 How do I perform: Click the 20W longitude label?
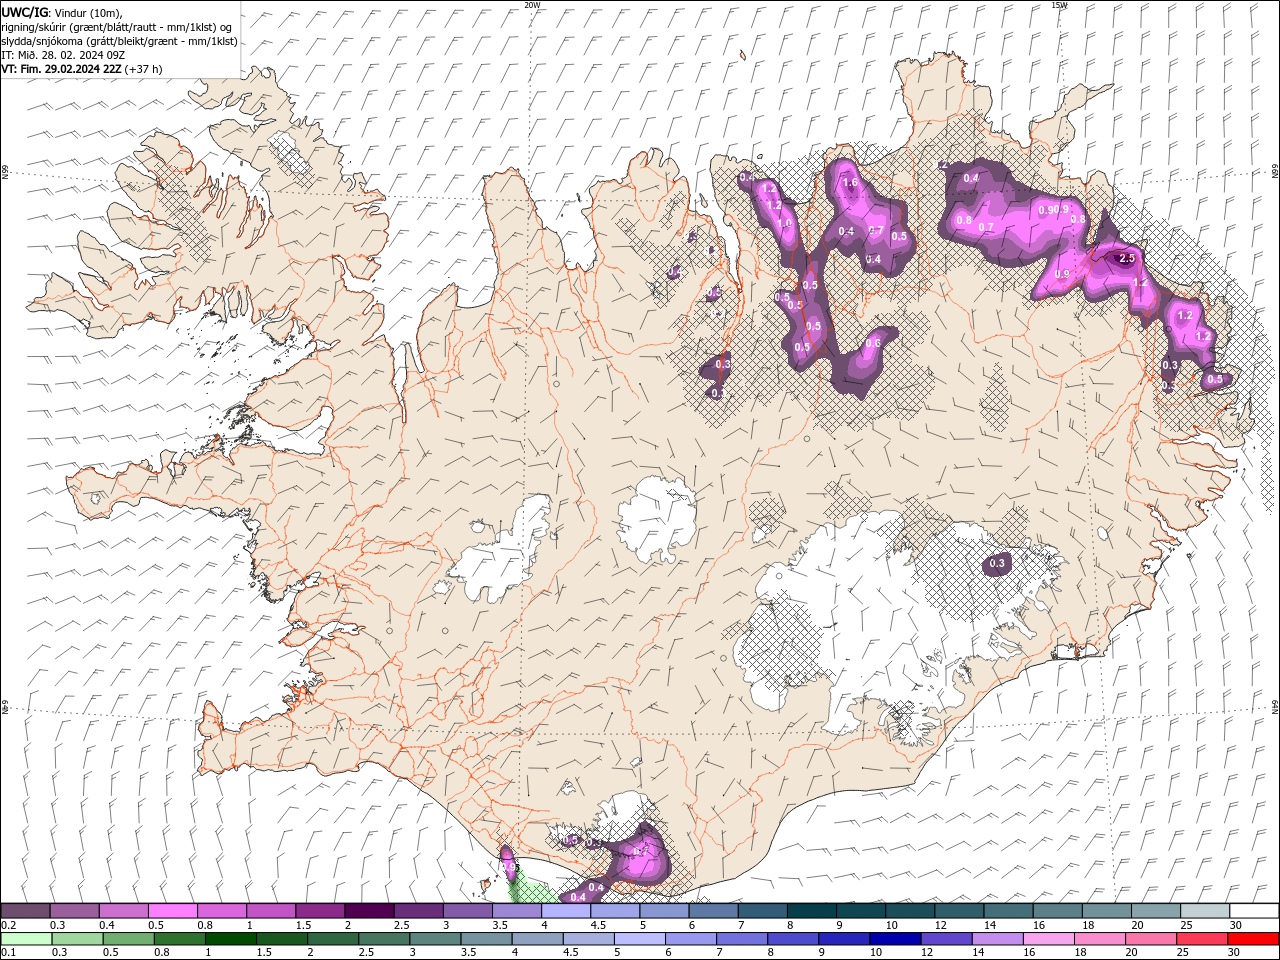tap(532, 5)
